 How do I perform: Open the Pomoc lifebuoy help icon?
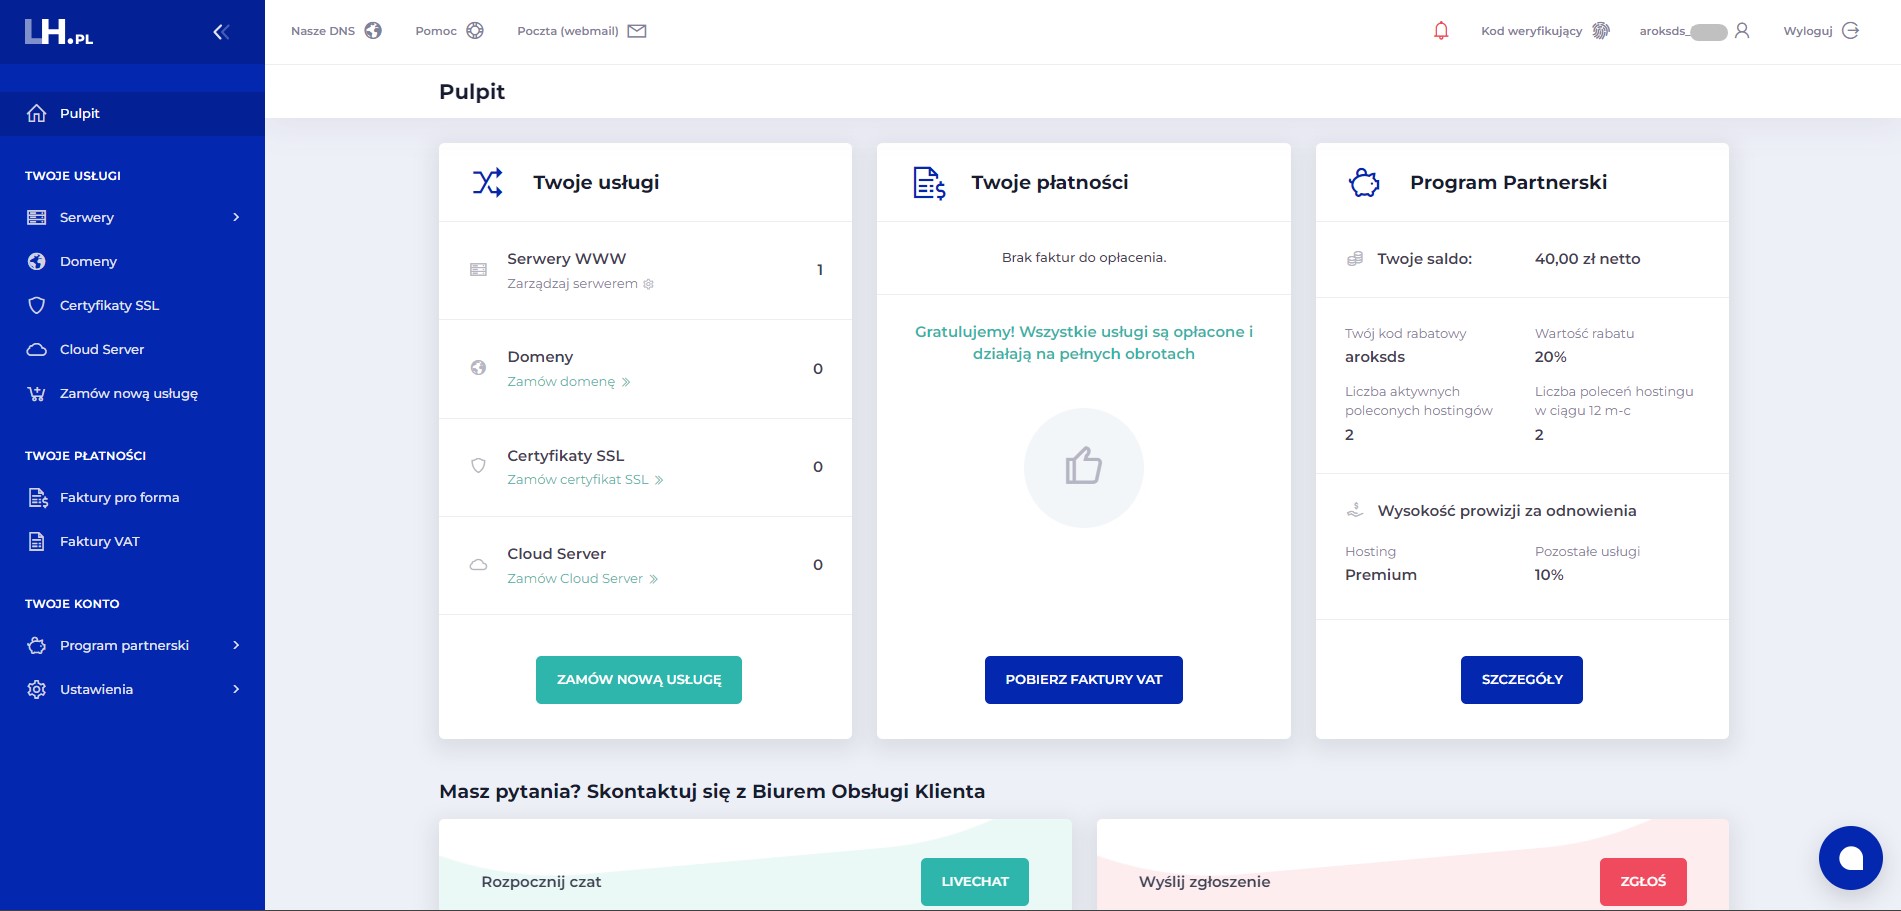(475, 31)
